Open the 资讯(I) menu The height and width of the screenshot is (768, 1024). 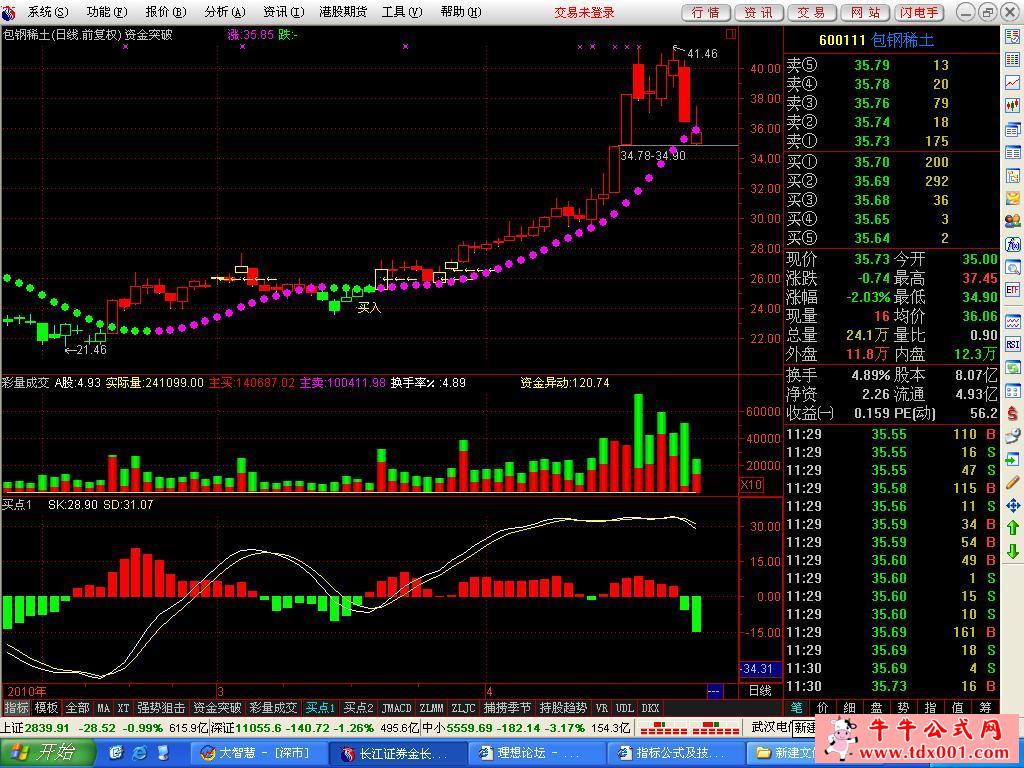click(283, 12)
